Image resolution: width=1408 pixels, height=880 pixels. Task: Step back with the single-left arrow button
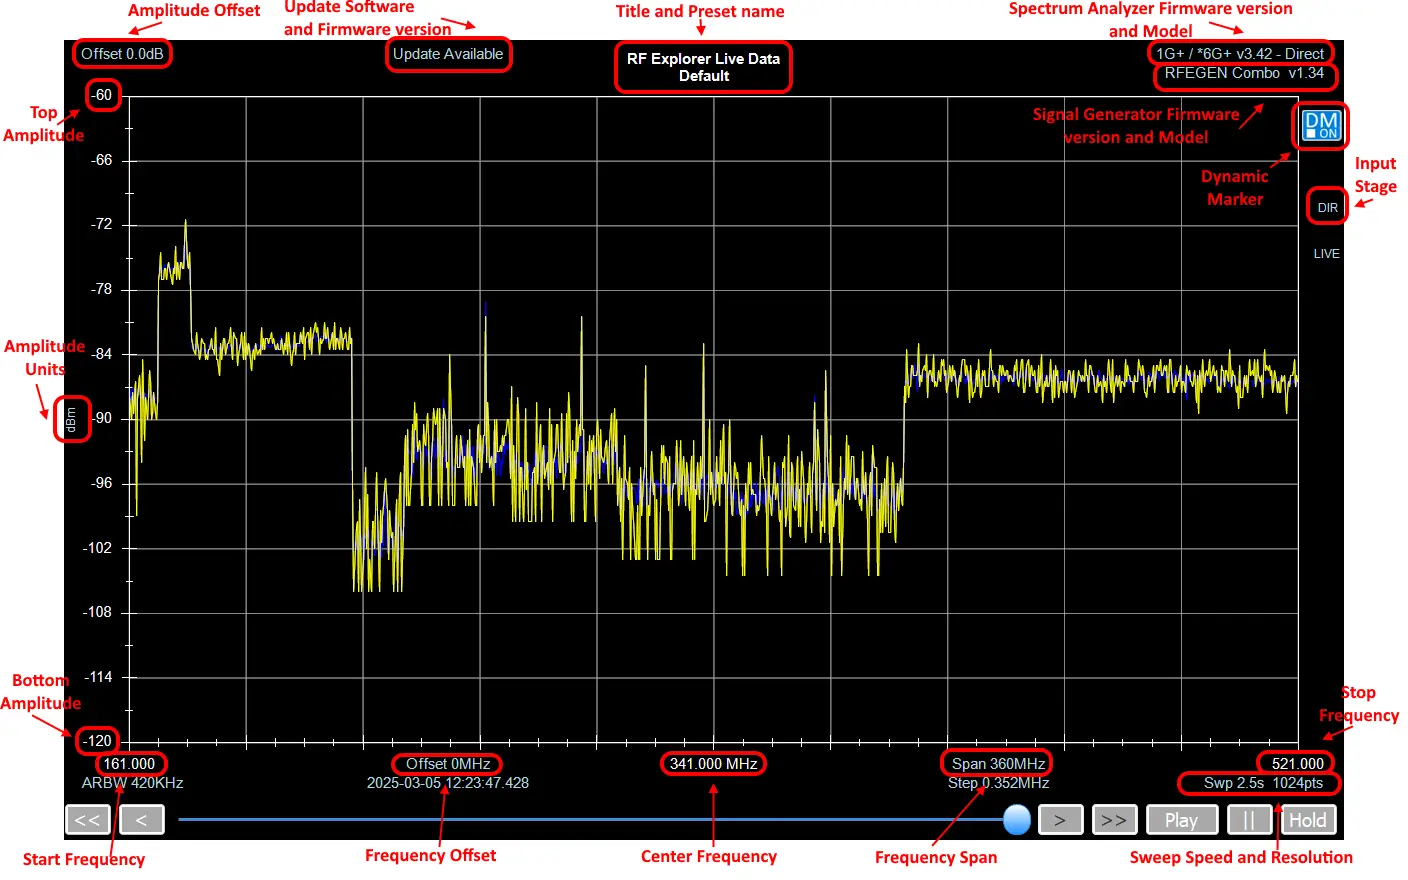pyautogui.click(x=141, y=820)
